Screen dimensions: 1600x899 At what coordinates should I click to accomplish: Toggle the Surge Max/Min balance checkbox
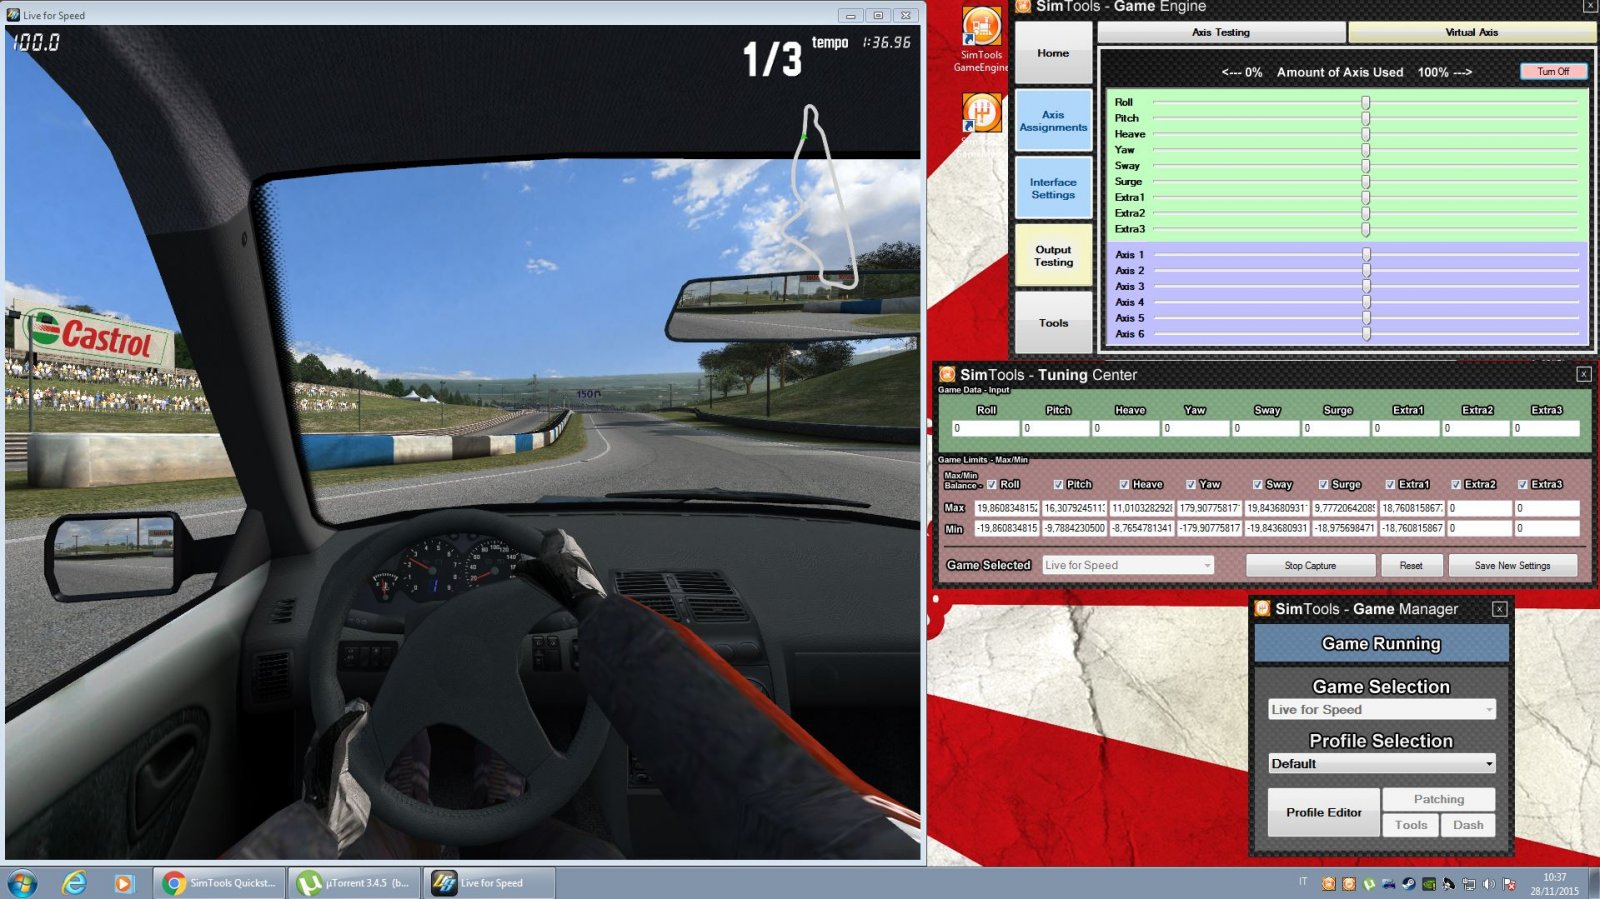(1323, 484)
